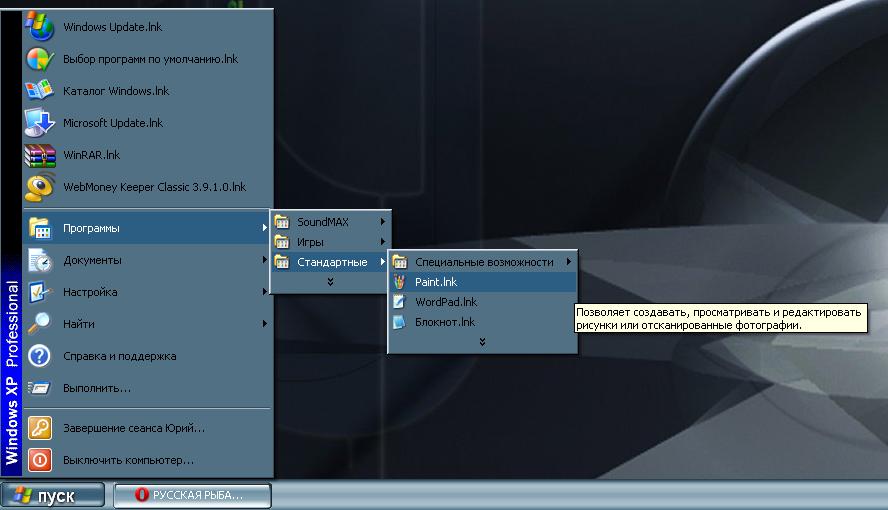Expand the Стандартные submenu arrow
This screenshot has width=888, height=510.
coord(383,262)
